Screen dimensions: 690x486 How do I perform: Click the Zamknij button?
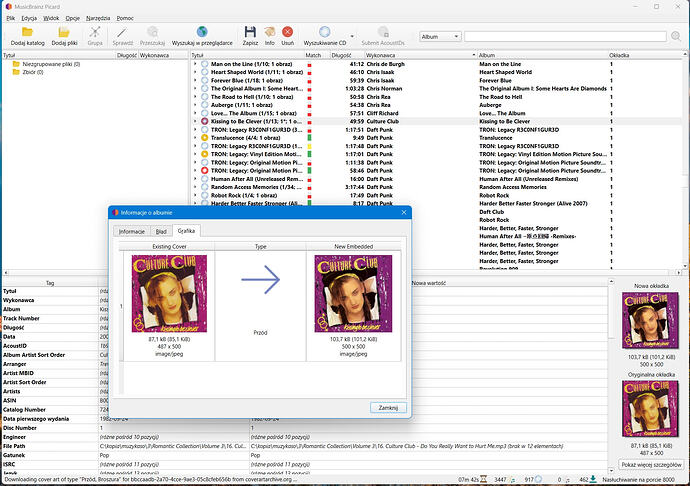[x=388, y=408]
